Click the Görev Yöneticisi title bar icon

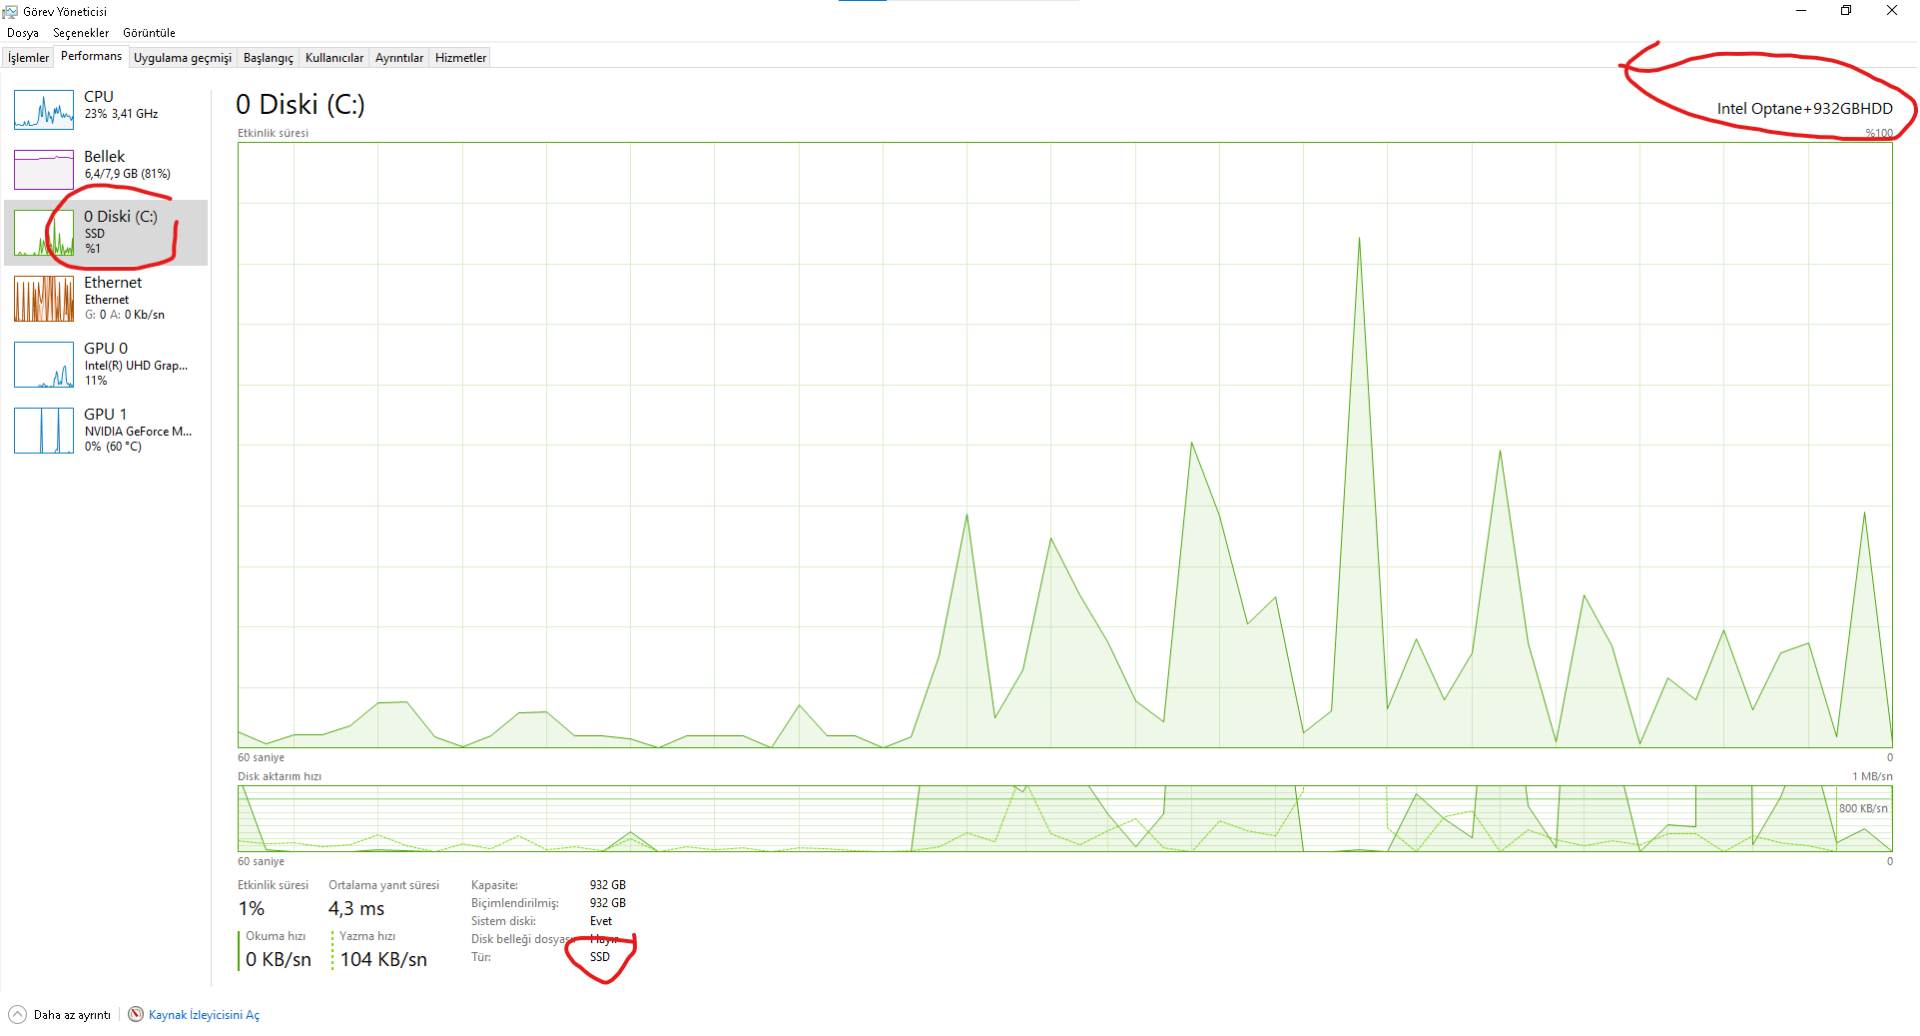pyautogui.click(x=10, y=12)
